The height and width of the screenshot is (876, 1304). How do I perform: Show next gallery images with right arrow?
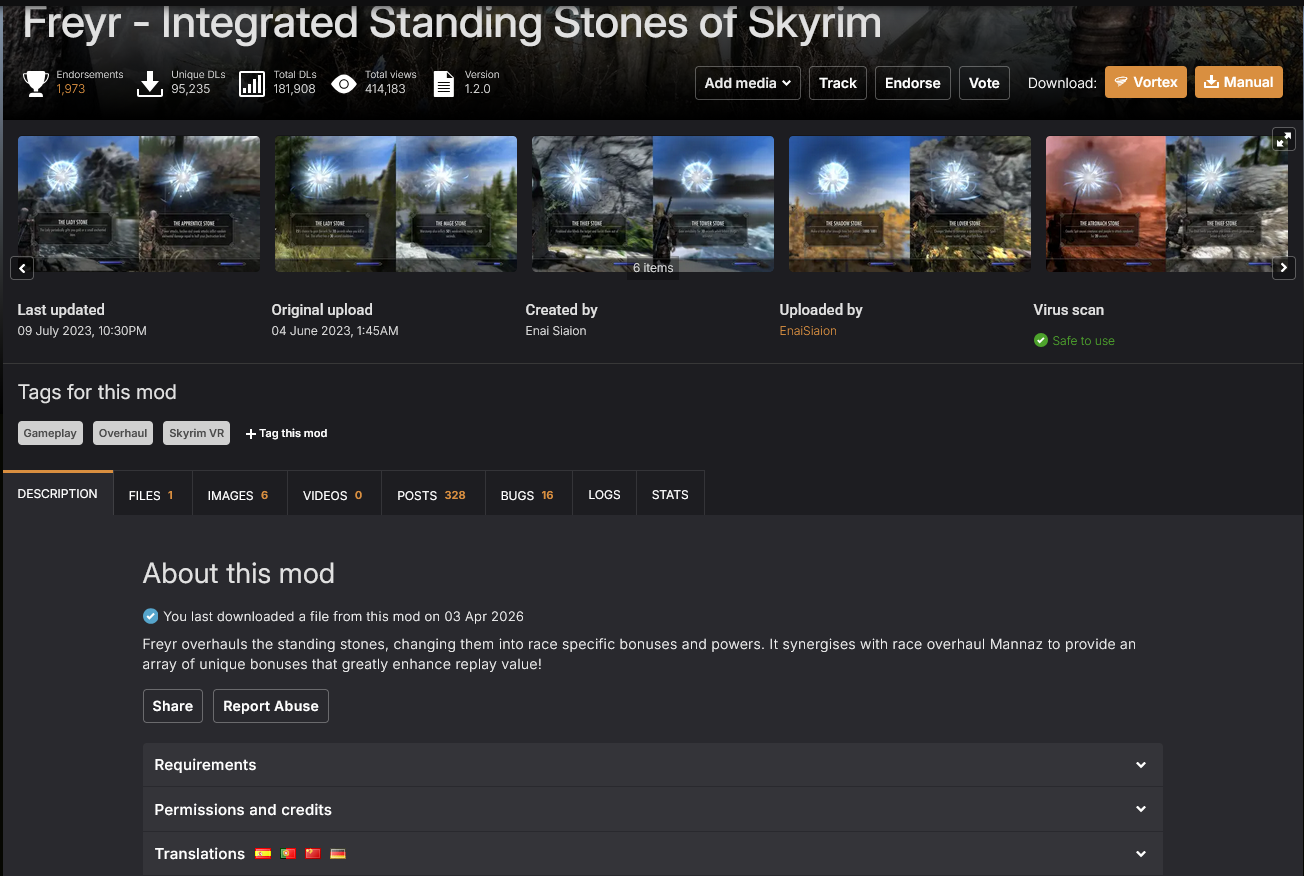tap(1284, 268)
